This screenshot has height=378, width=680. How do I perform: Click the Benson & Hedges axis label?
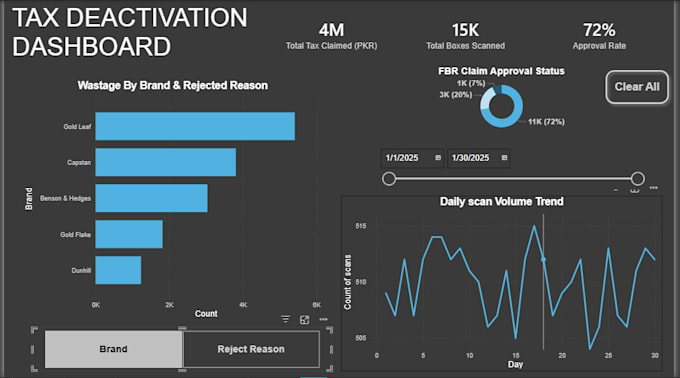[x=65, y=199]
